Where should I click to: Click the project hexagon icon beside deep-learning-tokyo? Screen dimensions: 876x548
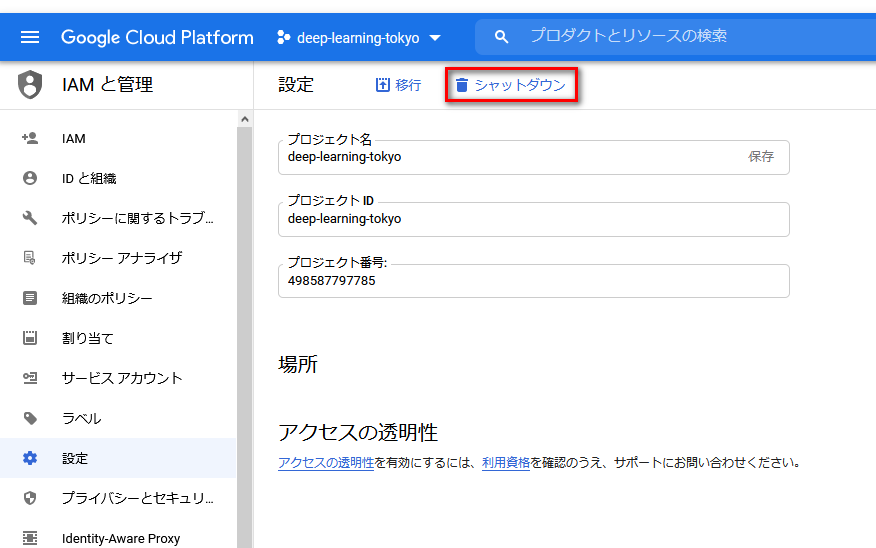pos(284,37)
